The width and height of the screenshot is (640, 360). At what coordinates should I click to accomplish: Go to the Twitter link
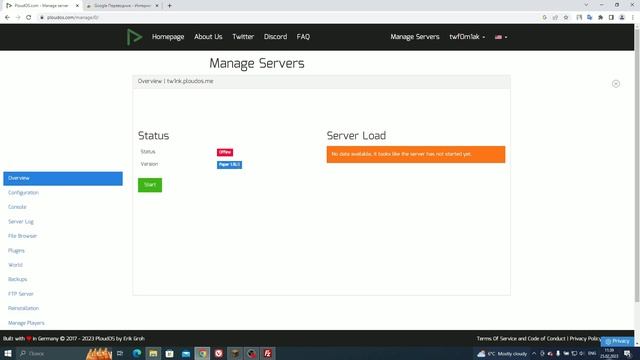point(243,37)
